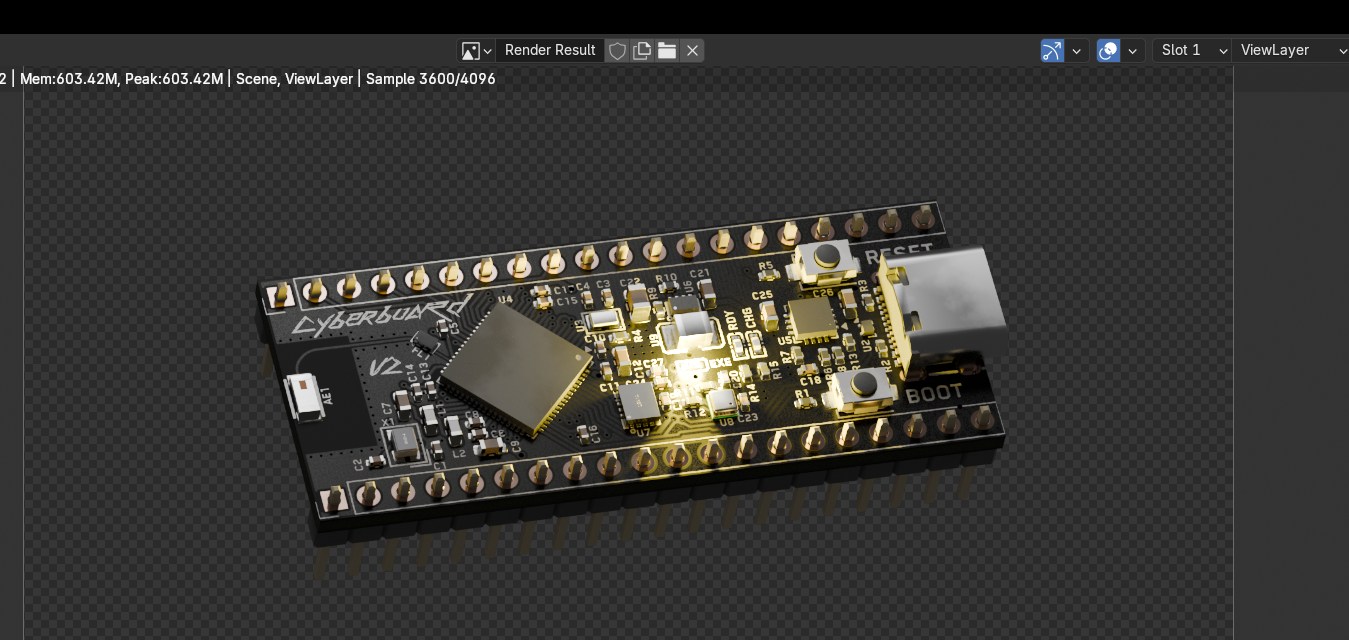1349x640 pixels.
Task: Expand the overlays options dropdown arrow
Action: click(1133, 50)
